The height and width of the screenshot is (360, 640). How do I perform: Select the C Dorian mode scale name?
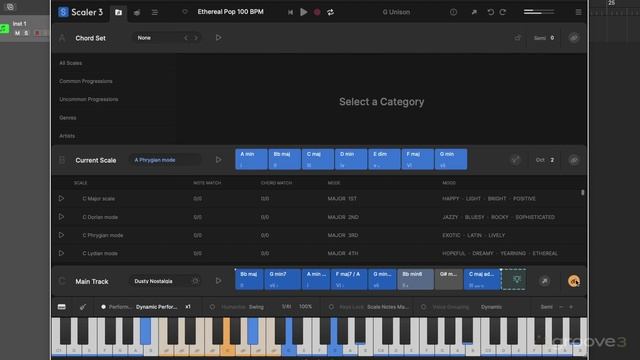pos(100,217)
